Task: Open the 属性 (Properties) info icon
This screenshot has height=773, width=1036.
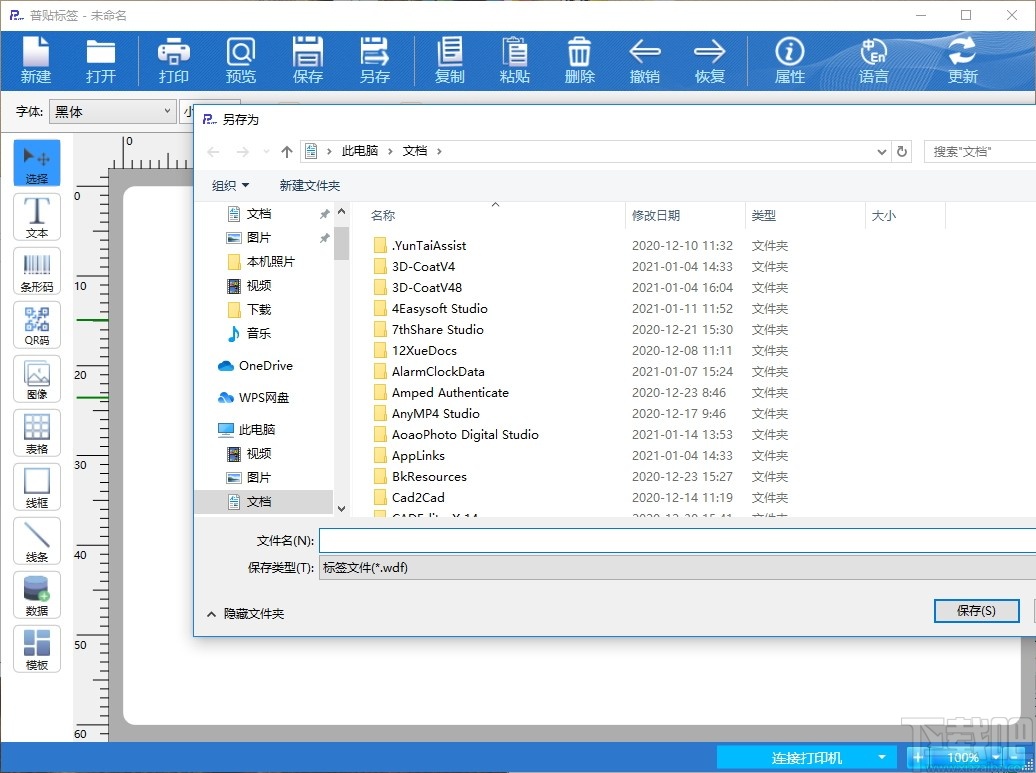Action: tap(790, 60)
